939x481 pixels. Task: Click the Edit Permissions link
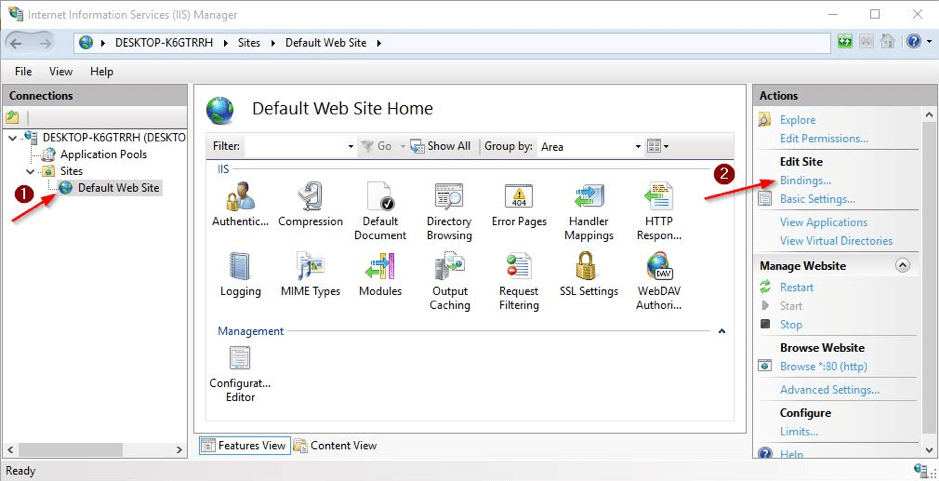pyautogui.click(x=824, y=138)
